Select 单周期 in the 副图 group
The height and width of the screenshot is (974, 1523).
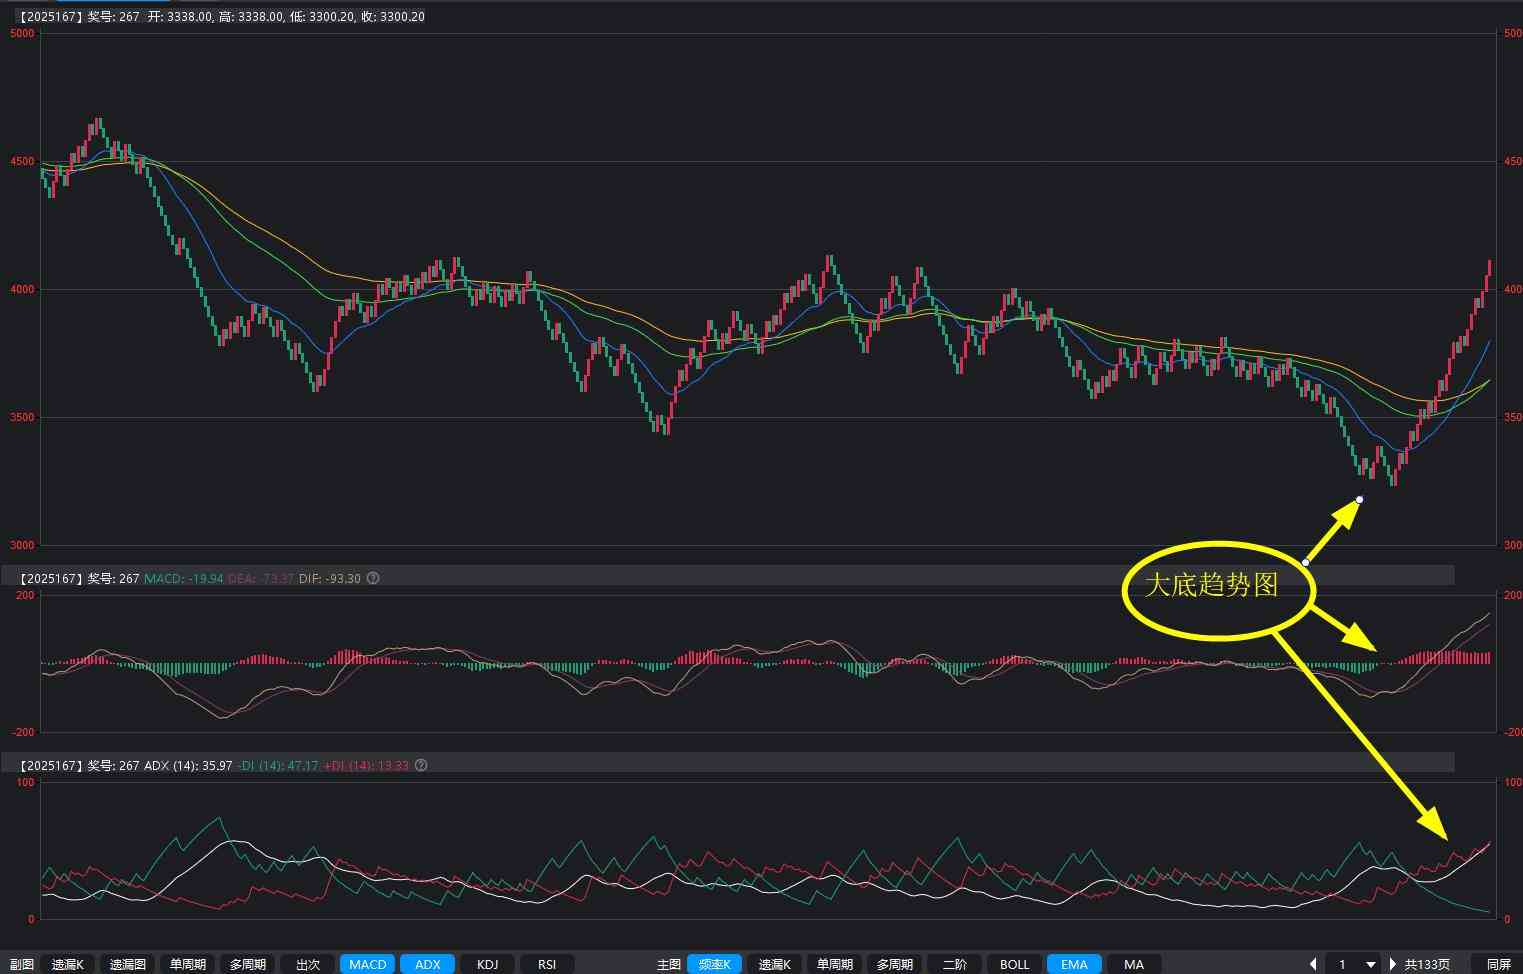pyautogui.click(x=187, y=964)
